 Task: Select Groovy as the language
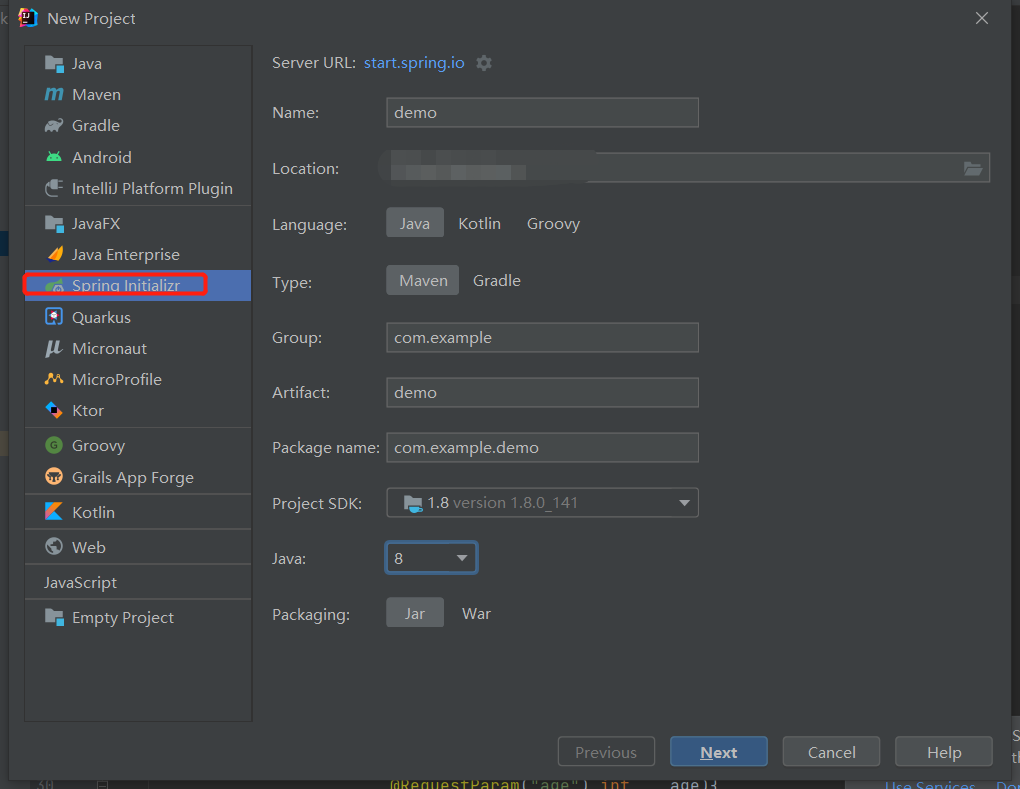[x=553, y=223]
